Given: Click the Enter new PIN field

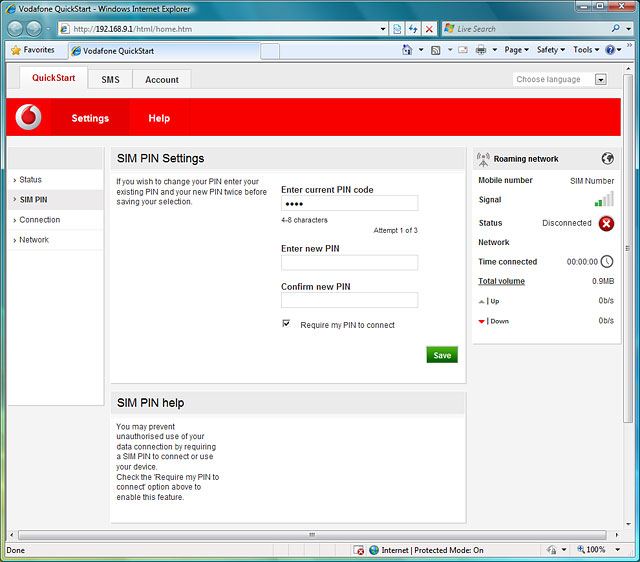Looking at the screenshot, I should click(x=349, y=263).
